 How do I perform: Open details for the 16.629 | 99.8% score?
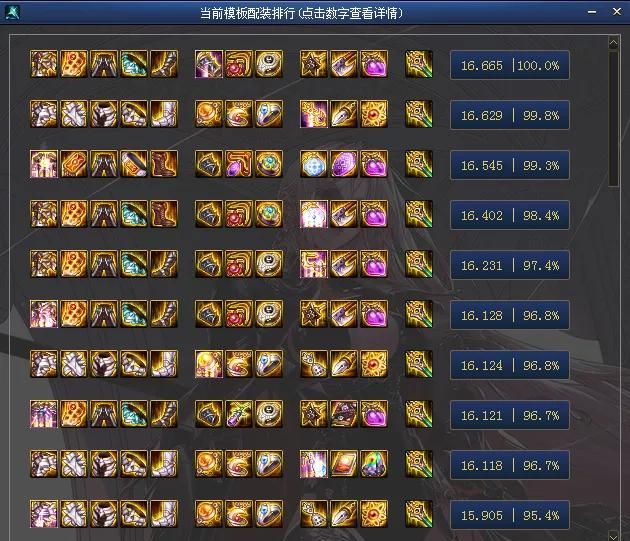point(509,115)
